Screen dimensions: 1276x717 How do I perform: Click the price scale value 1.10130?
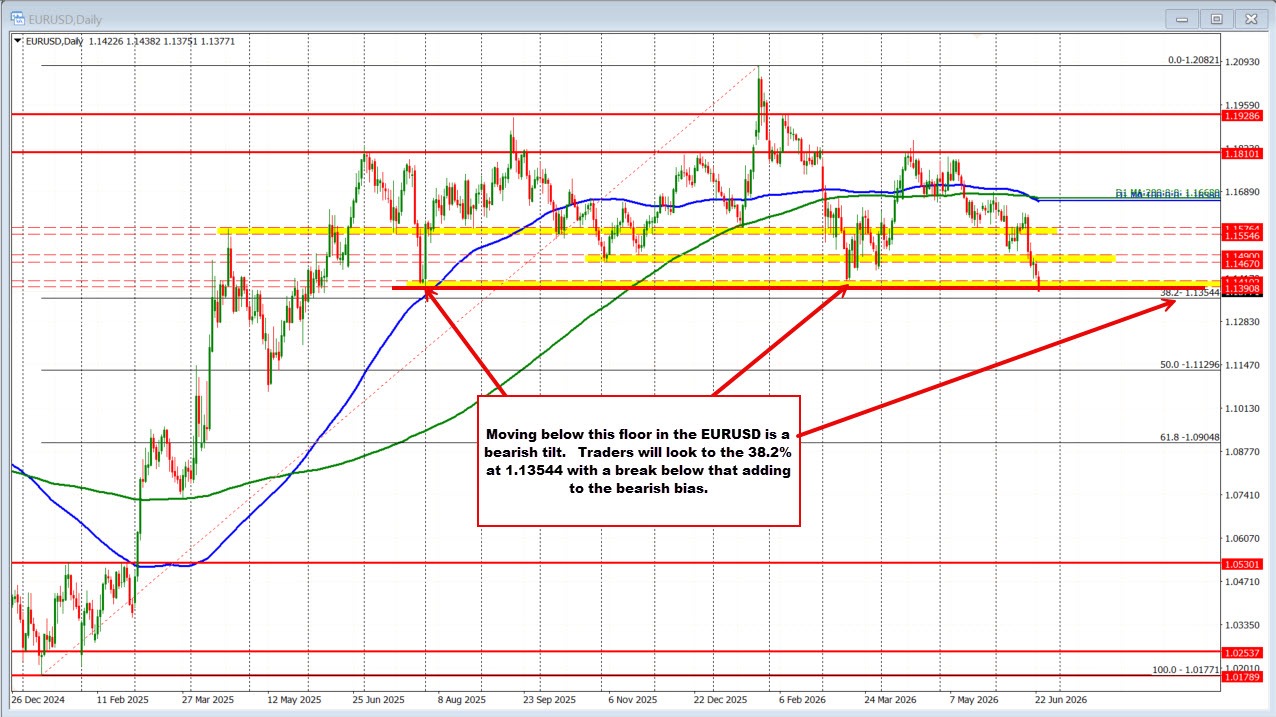[1245, 409]
